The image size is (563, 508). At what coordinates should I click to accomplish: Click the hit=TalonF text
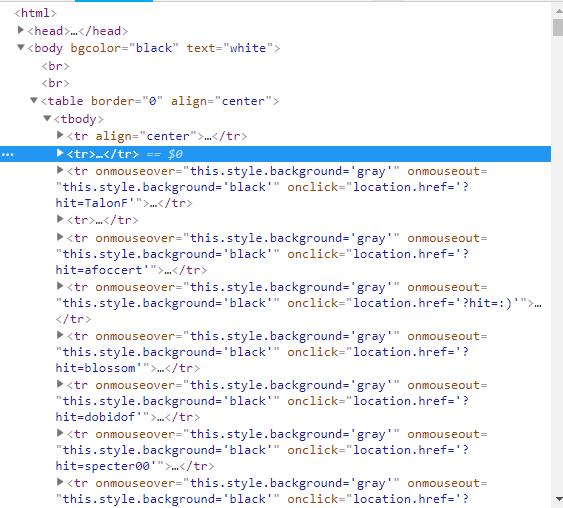pyautogui.click(x=92, y=203)
